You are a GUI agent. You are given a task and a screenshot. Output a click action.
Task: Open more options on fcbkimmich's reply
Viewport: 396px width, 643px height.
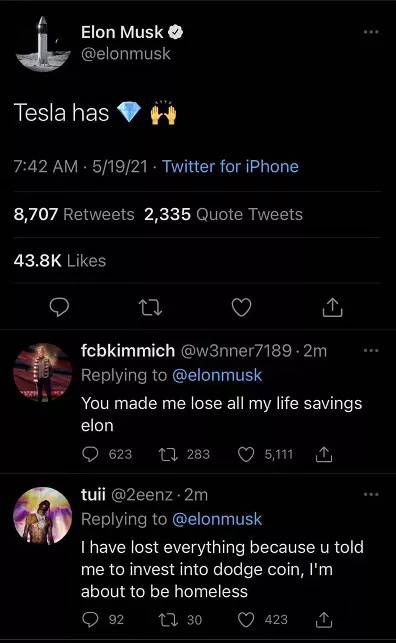371,351
